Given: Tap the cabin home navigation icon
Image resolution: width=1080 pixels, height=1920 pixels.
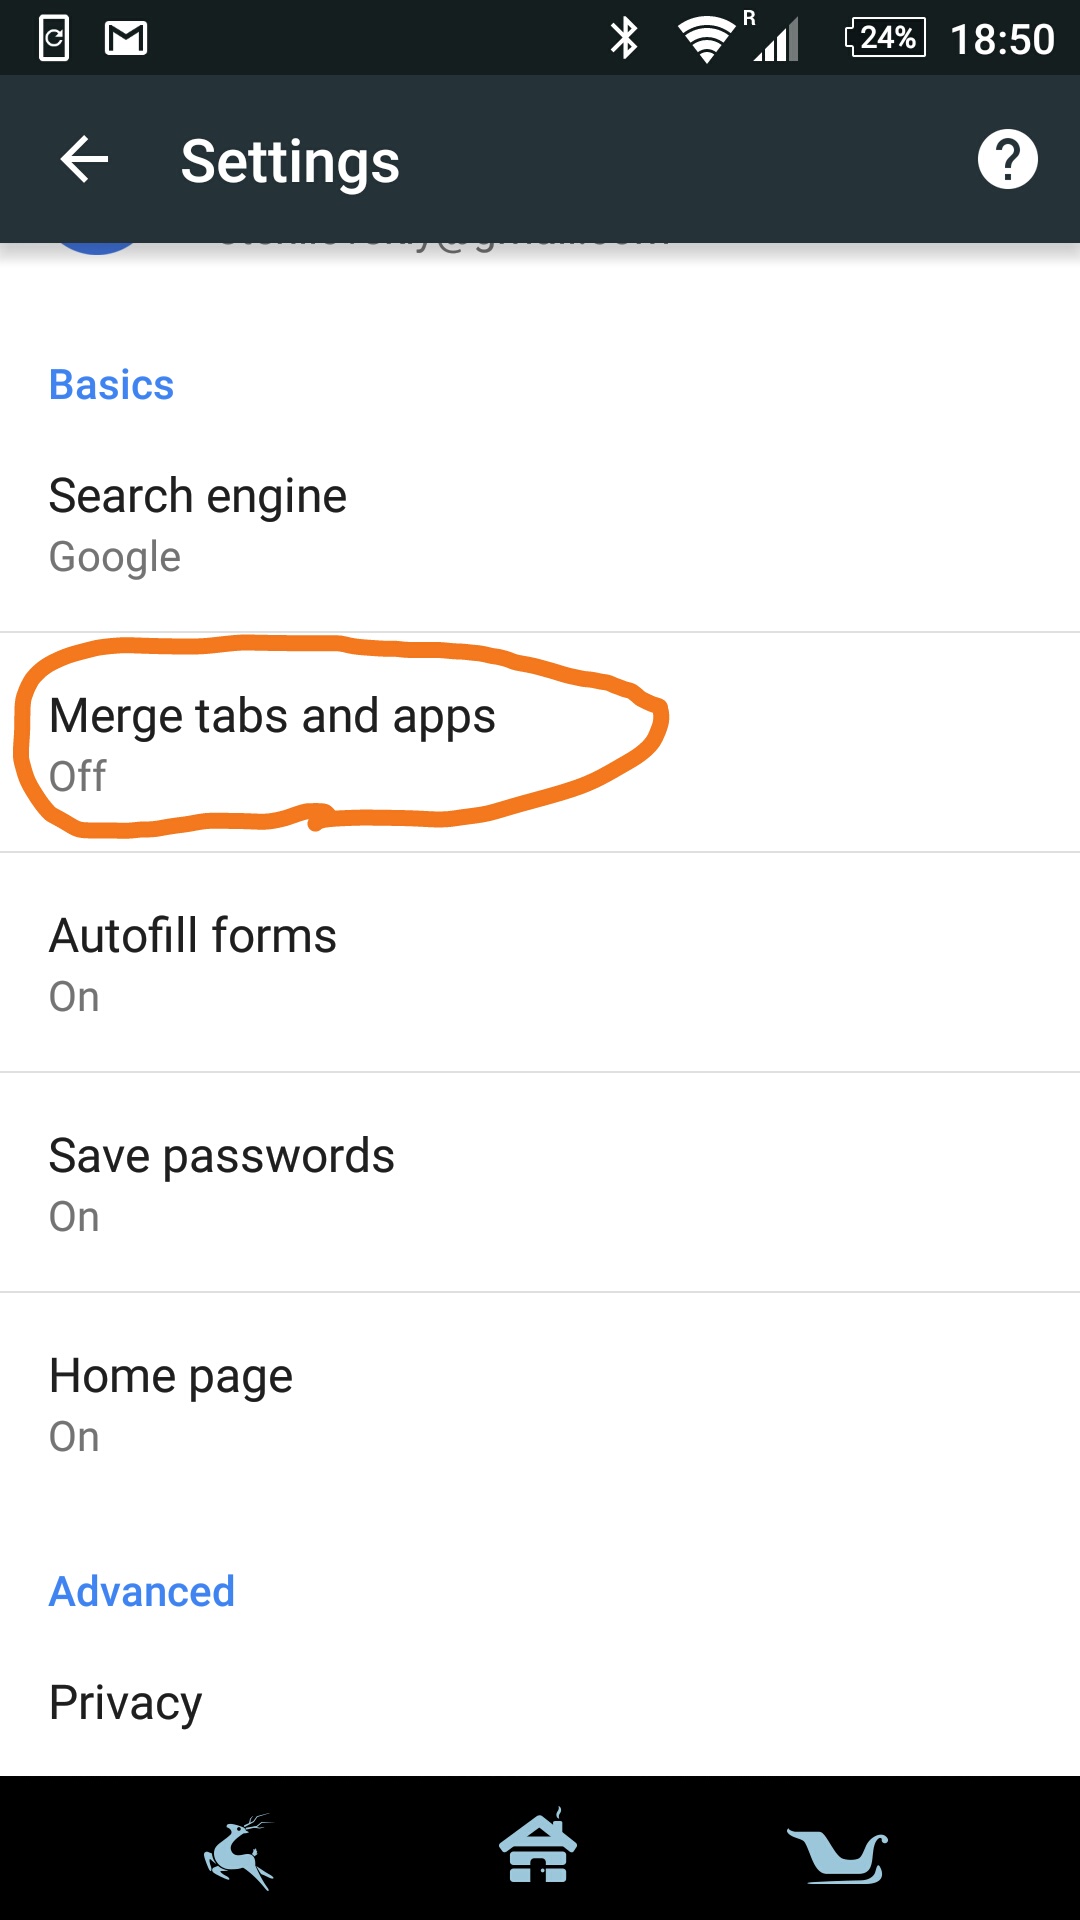Looking at the screenshot, I should coord(539,1846).
